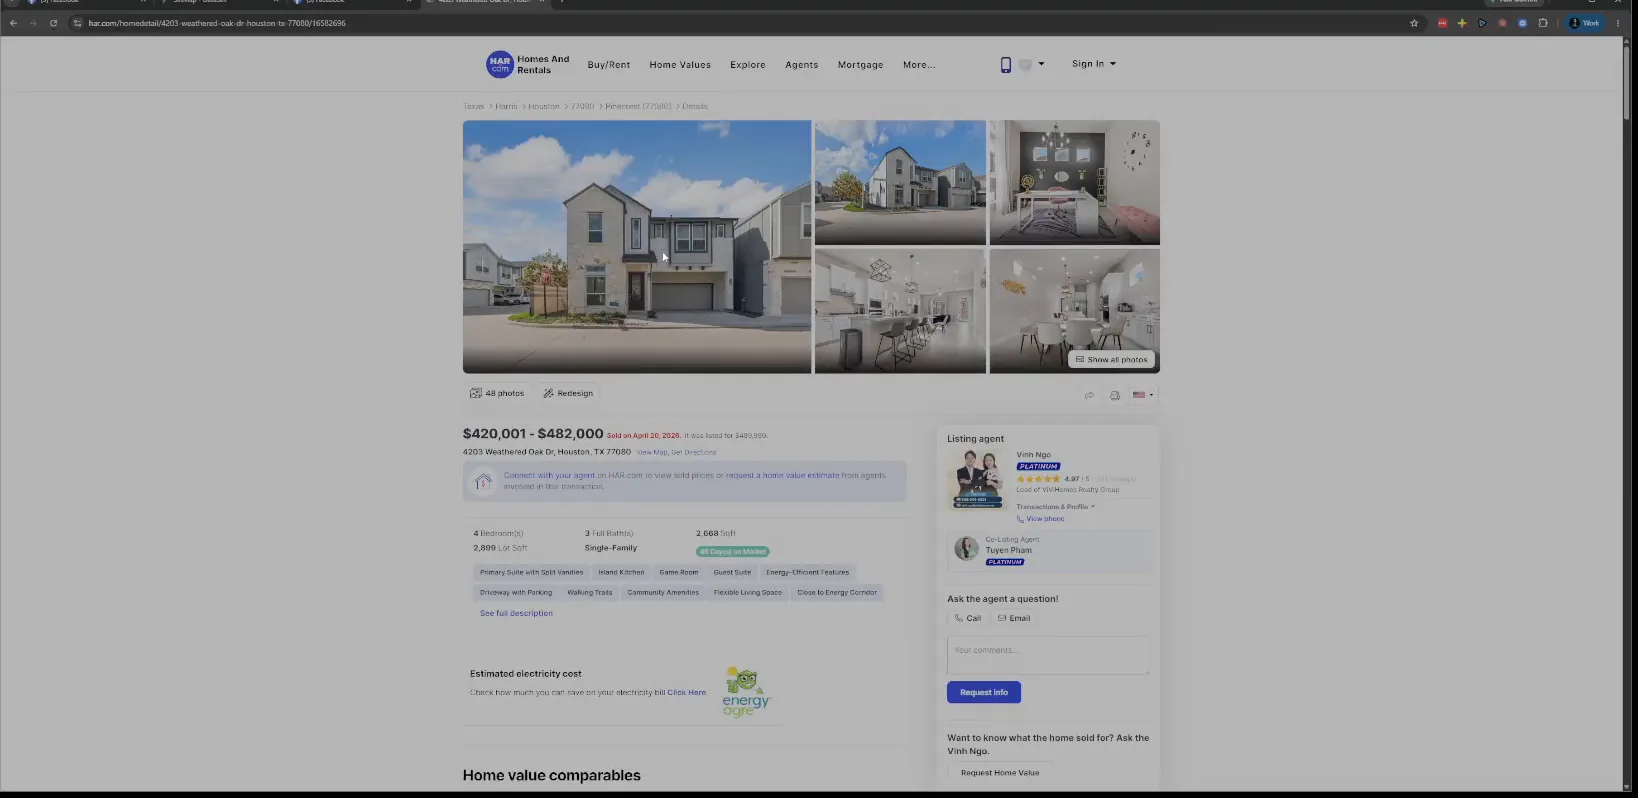This screenshot has width=1638, height=798.
Task: Click the Close to Energy Corridor tag
Action: [837, 592]
